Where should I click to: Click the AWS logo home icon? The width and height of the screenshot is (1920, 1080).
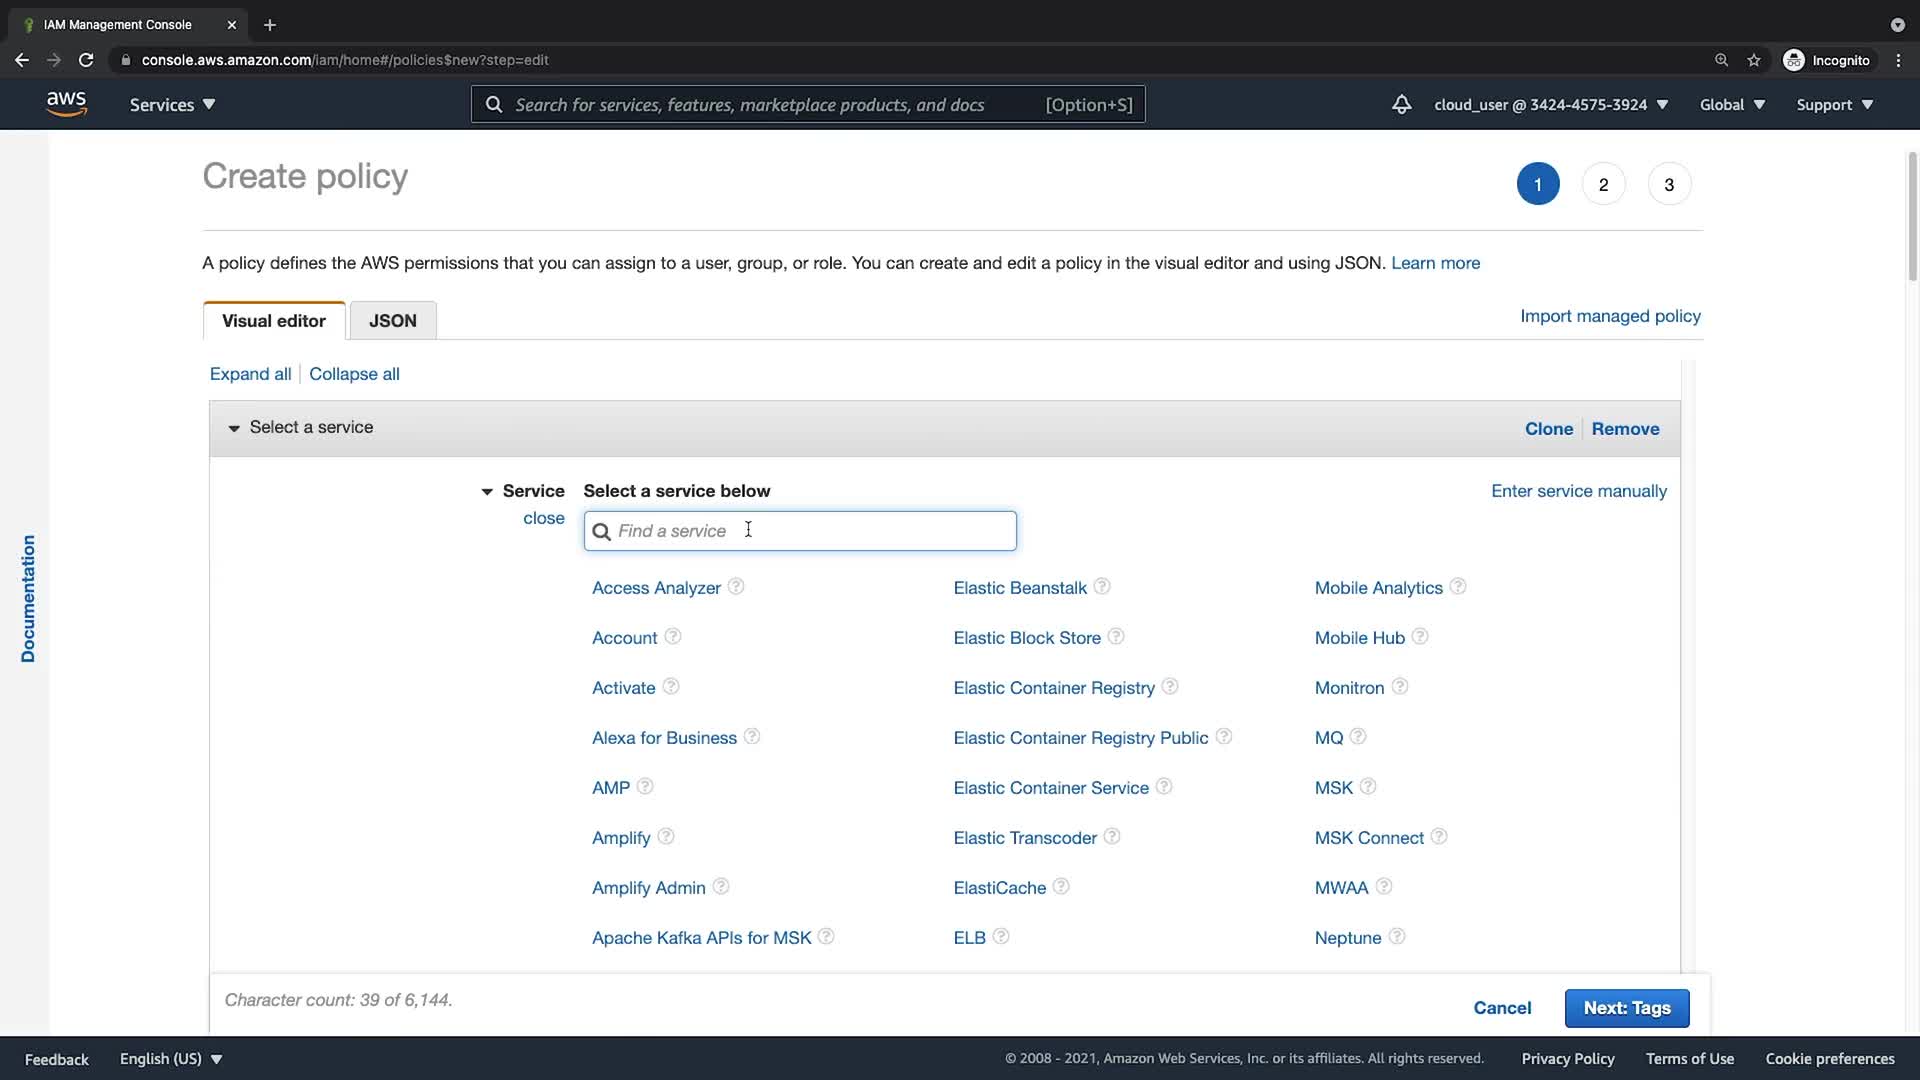[x=66, y=104]
